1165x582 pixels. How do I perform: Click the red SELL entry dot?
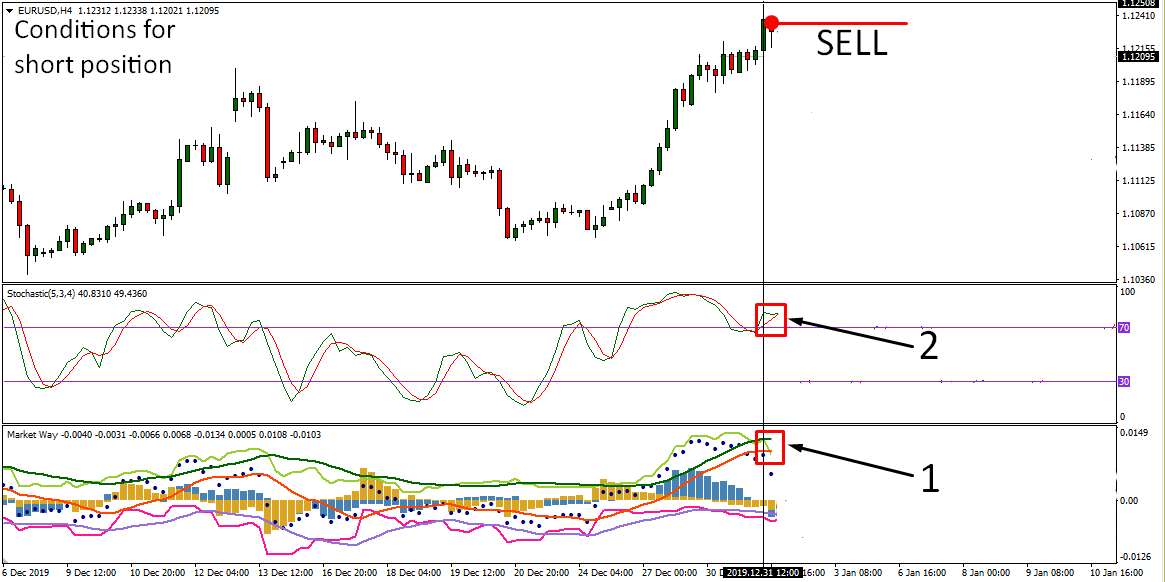pyautogui.click(x=771, y=22)
